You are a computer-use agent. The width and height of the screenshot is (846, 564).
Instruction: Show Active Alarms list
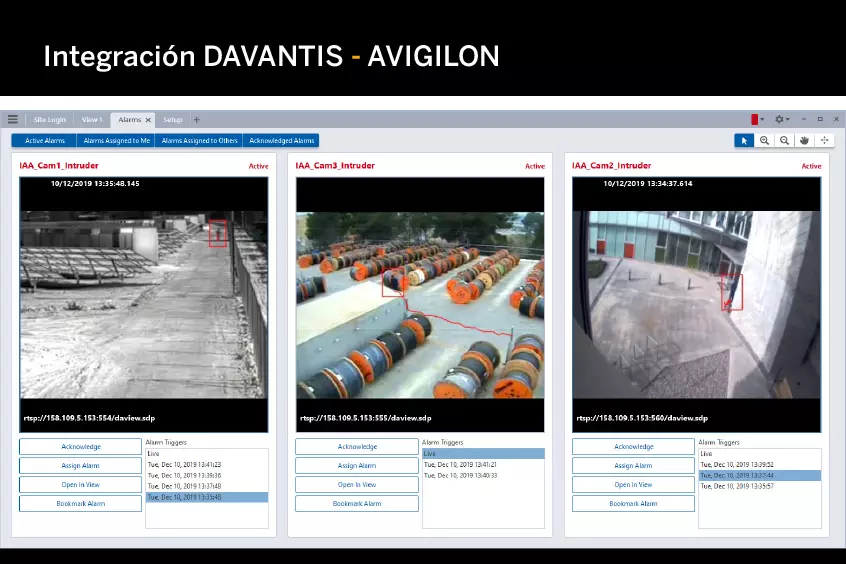pyautogui.click(x=44, y=140)
